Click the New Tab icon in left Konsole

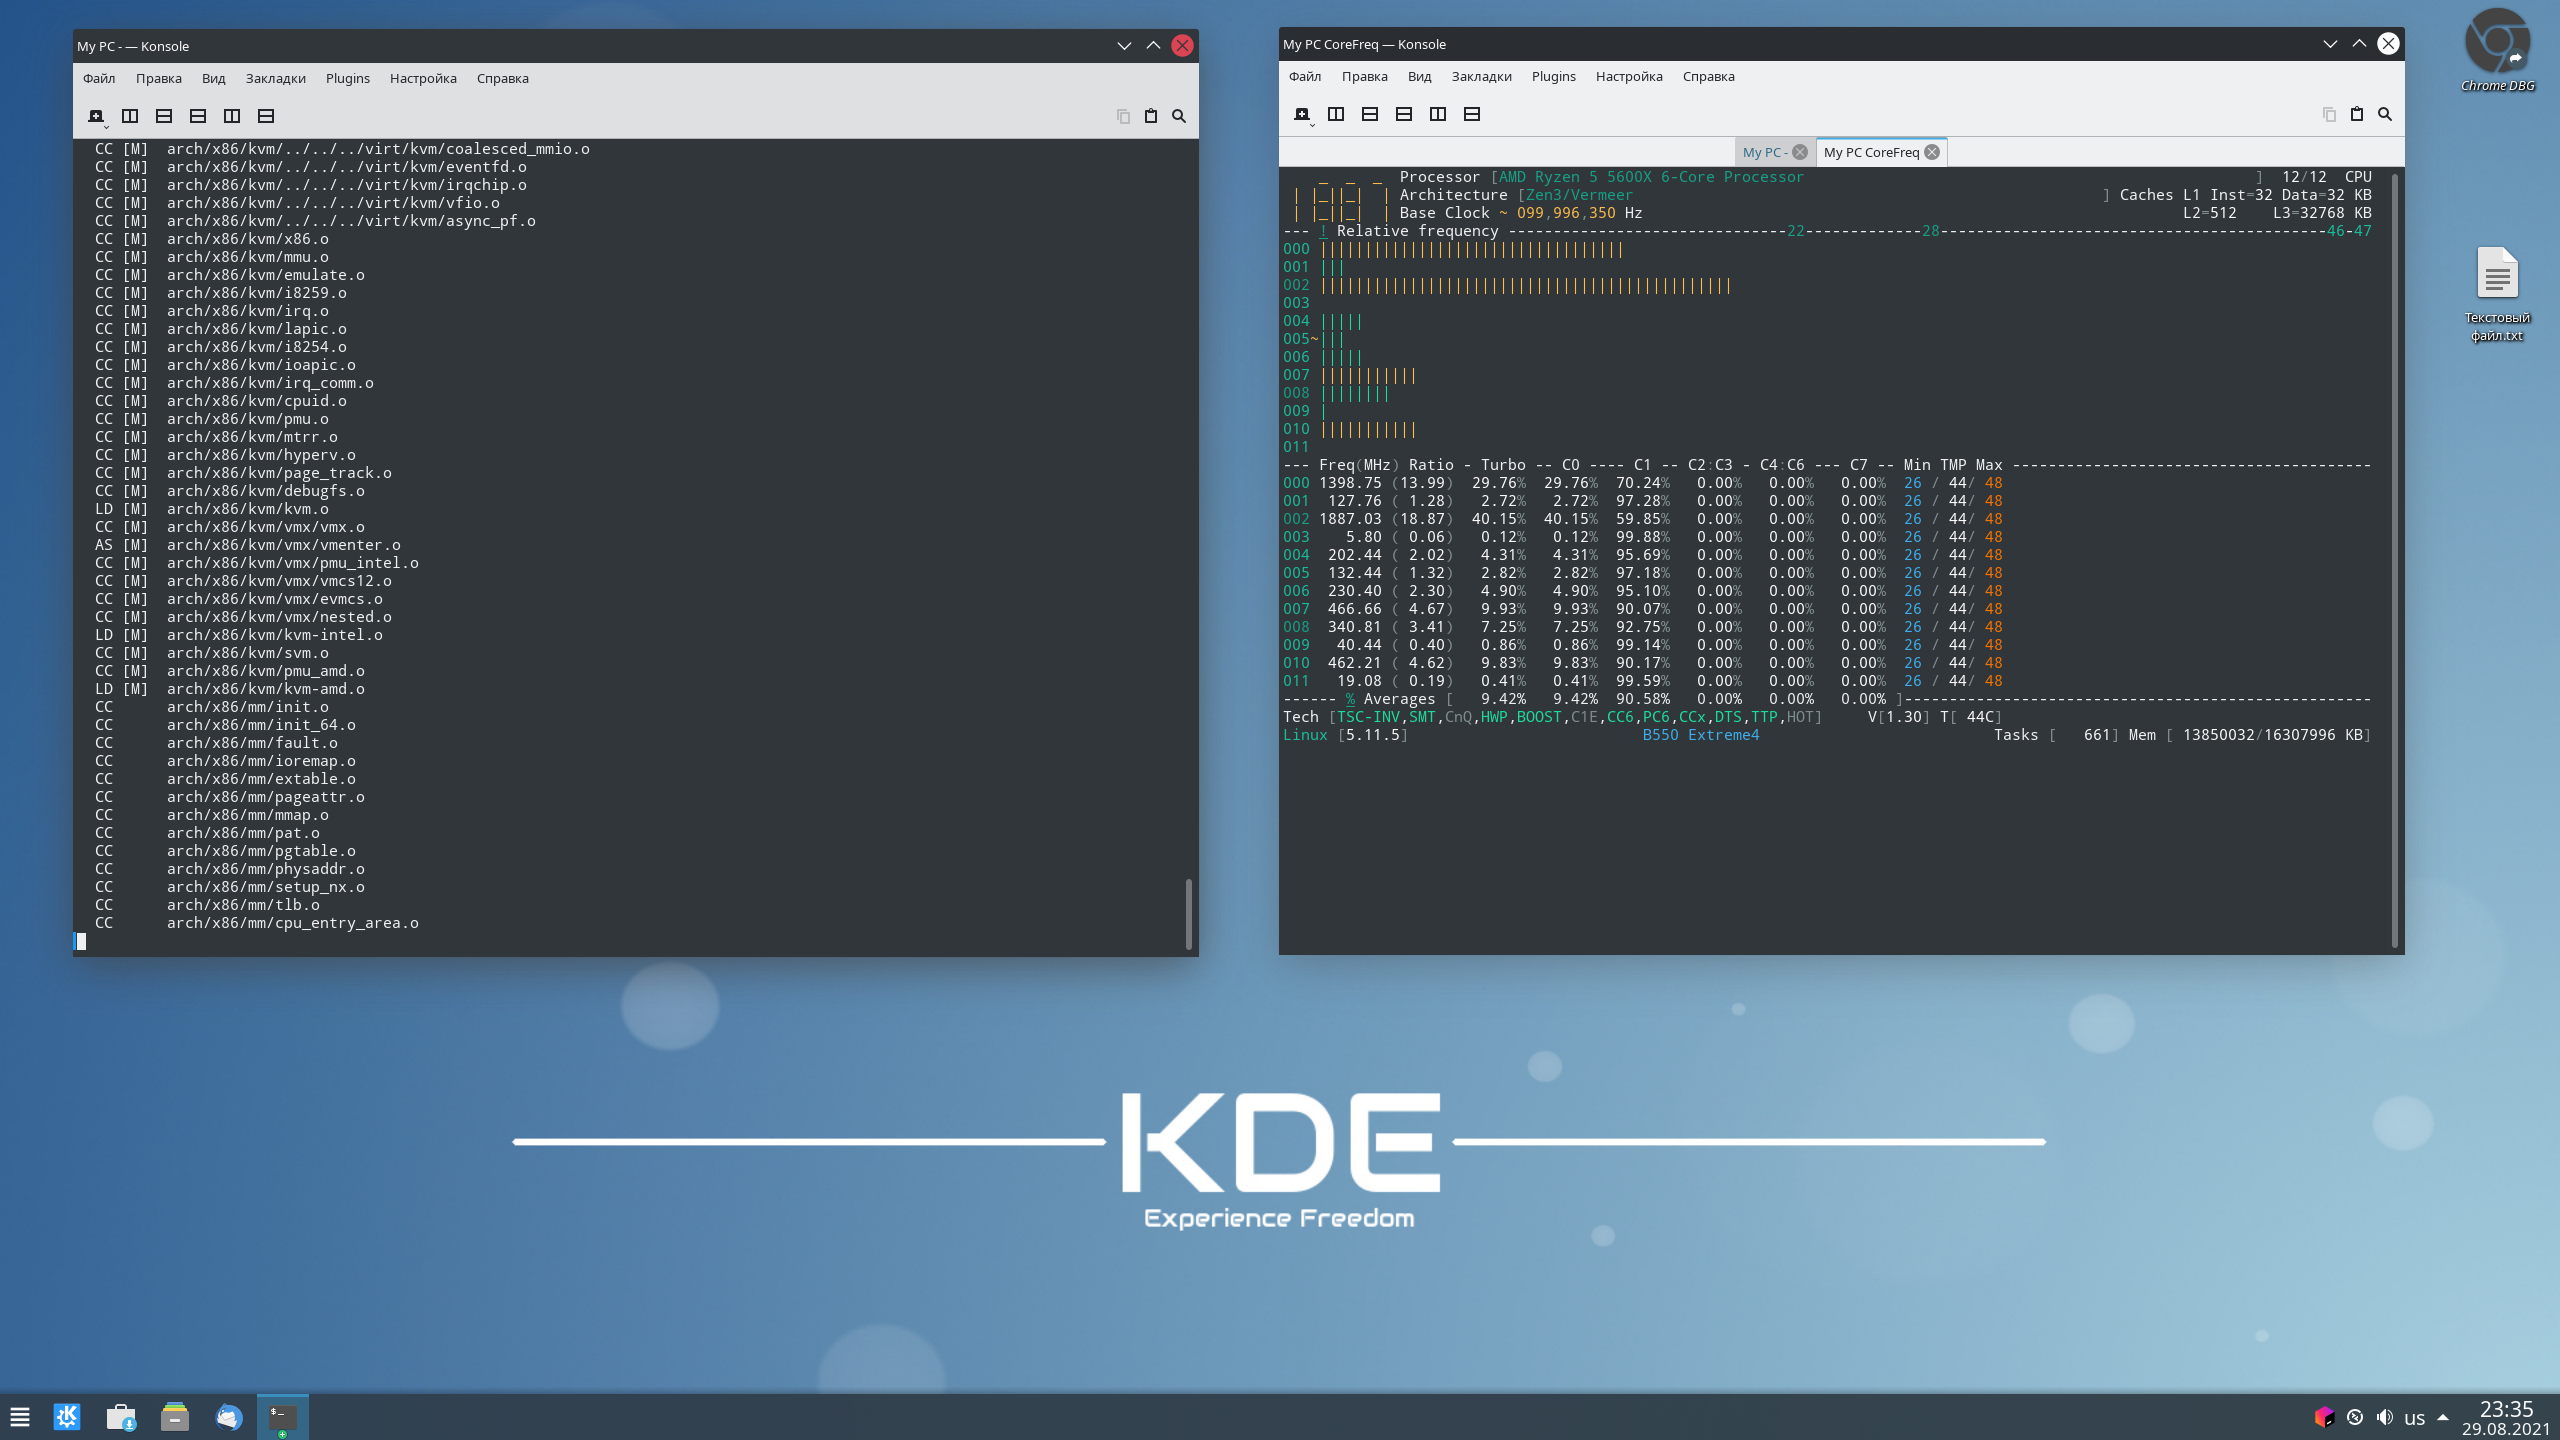coord(96,116)
